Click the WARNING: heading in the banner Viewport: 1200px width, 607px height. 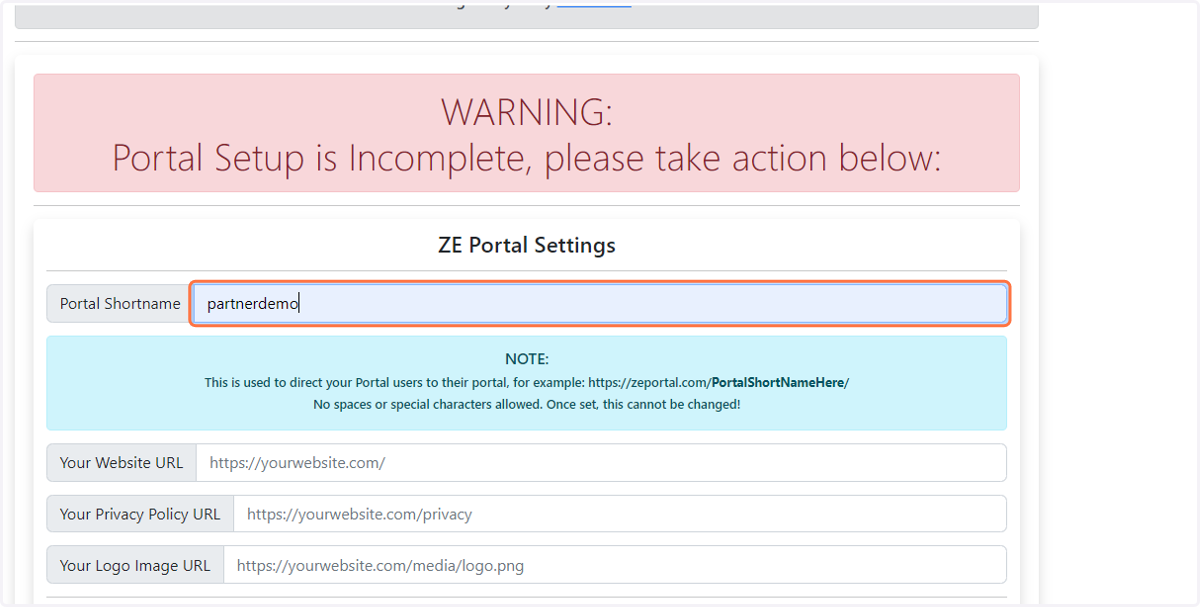[x=527, y=112]
